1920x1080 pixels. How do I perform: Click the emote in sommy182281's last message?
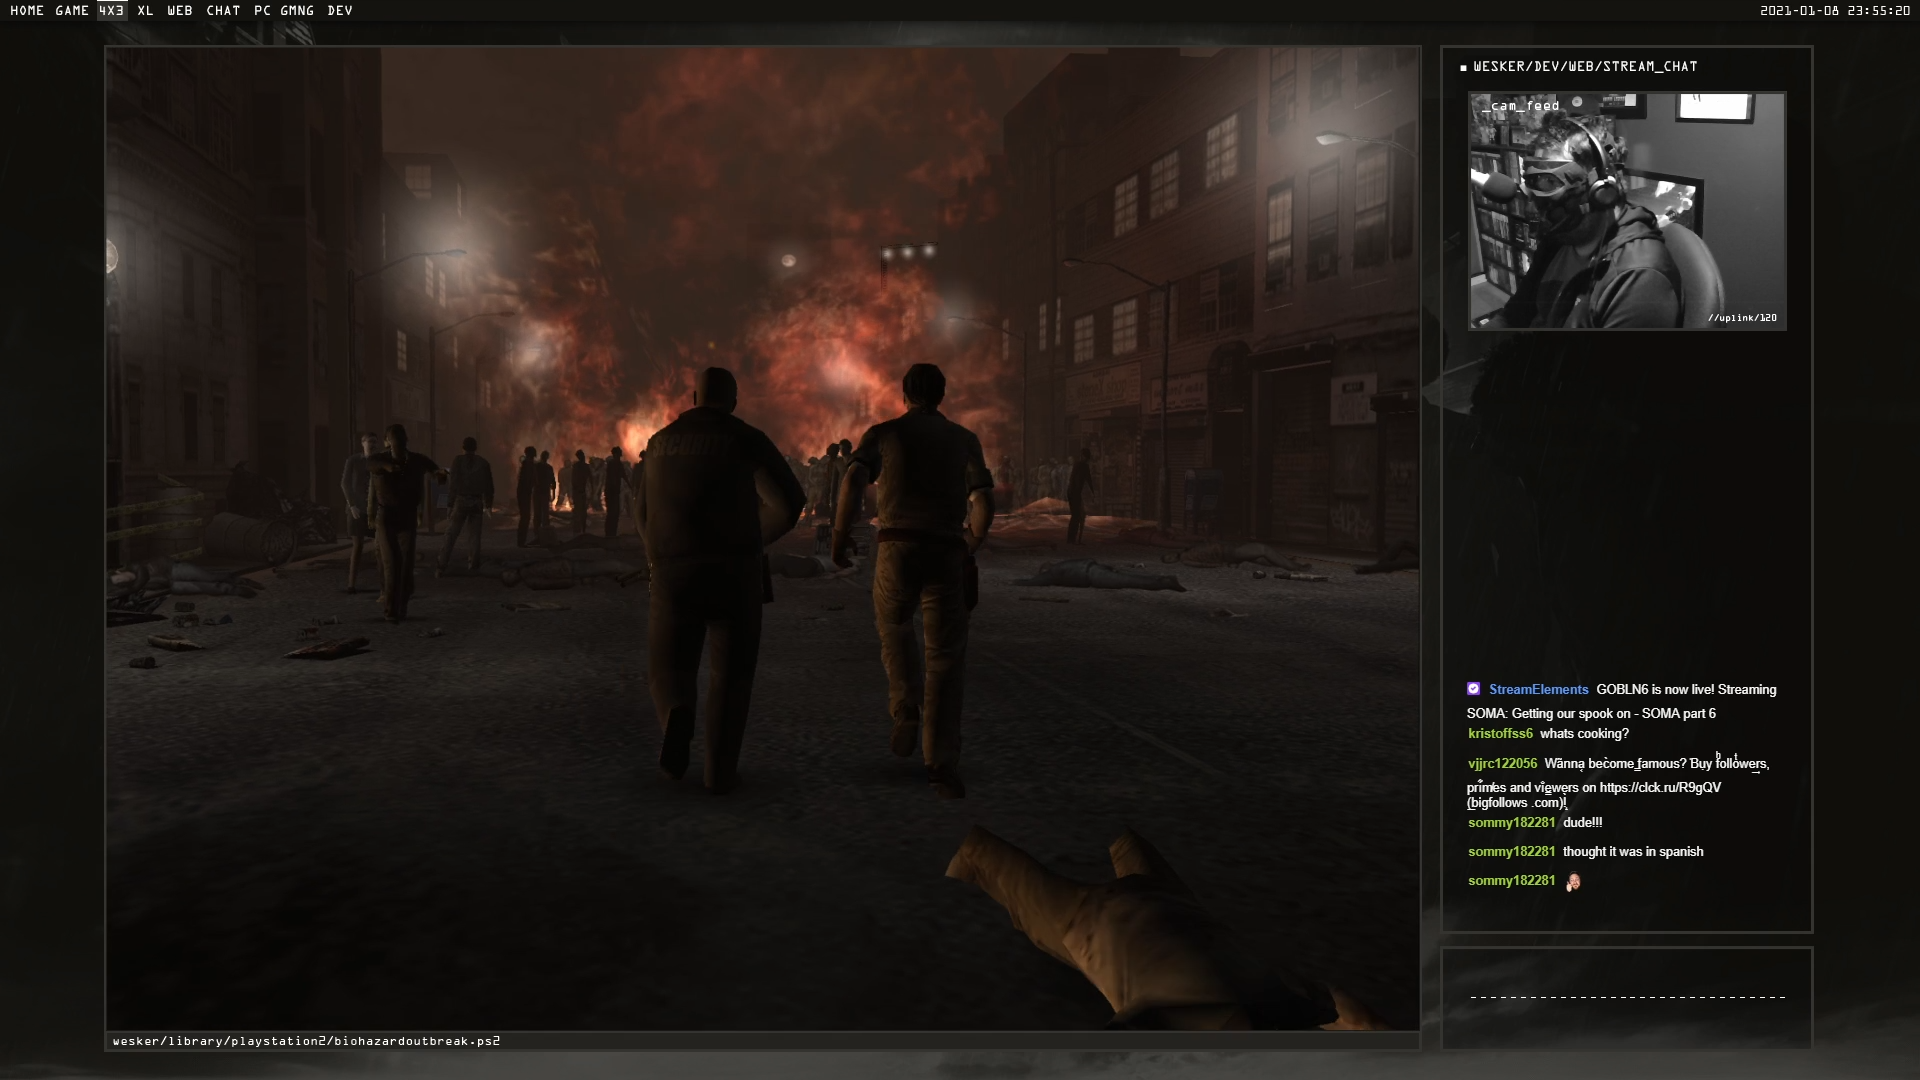pyautogui.click(x=1573, y=882)
